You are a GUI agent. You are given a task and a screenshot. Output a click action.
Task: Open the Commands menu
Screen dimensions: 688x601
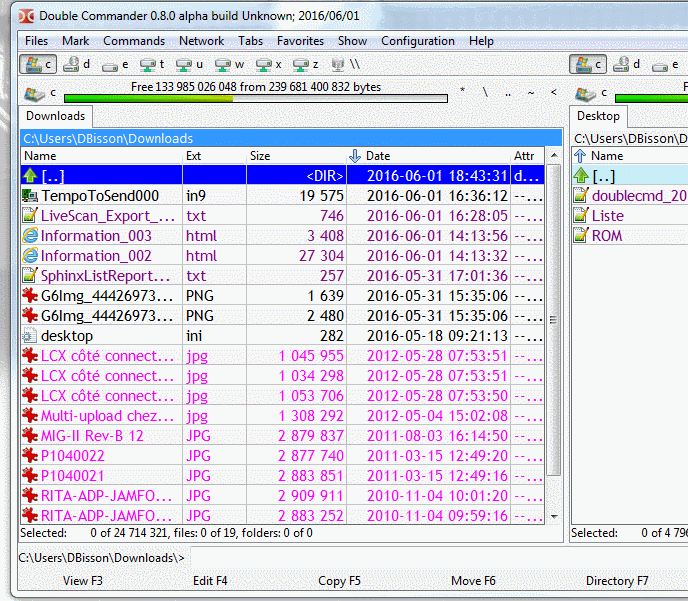tap(134, 41)
